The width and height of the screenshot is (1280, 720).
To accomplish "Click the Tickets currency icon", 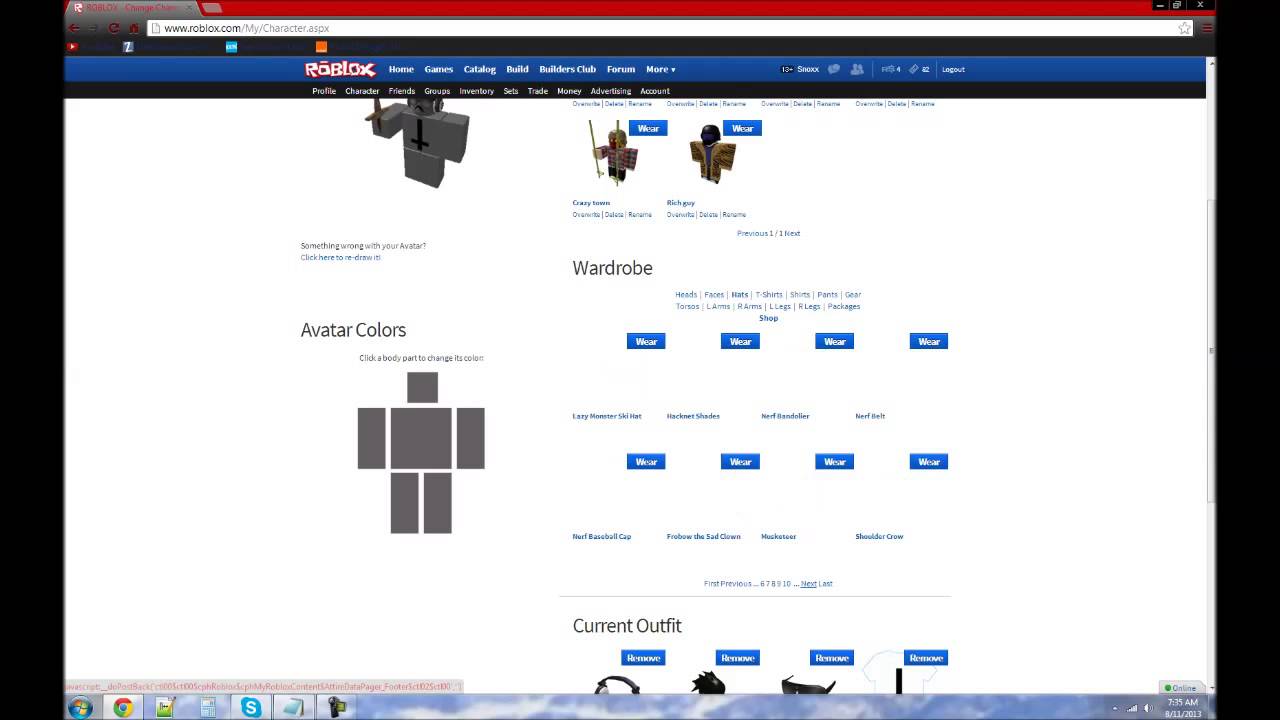I will pos(914,69).
